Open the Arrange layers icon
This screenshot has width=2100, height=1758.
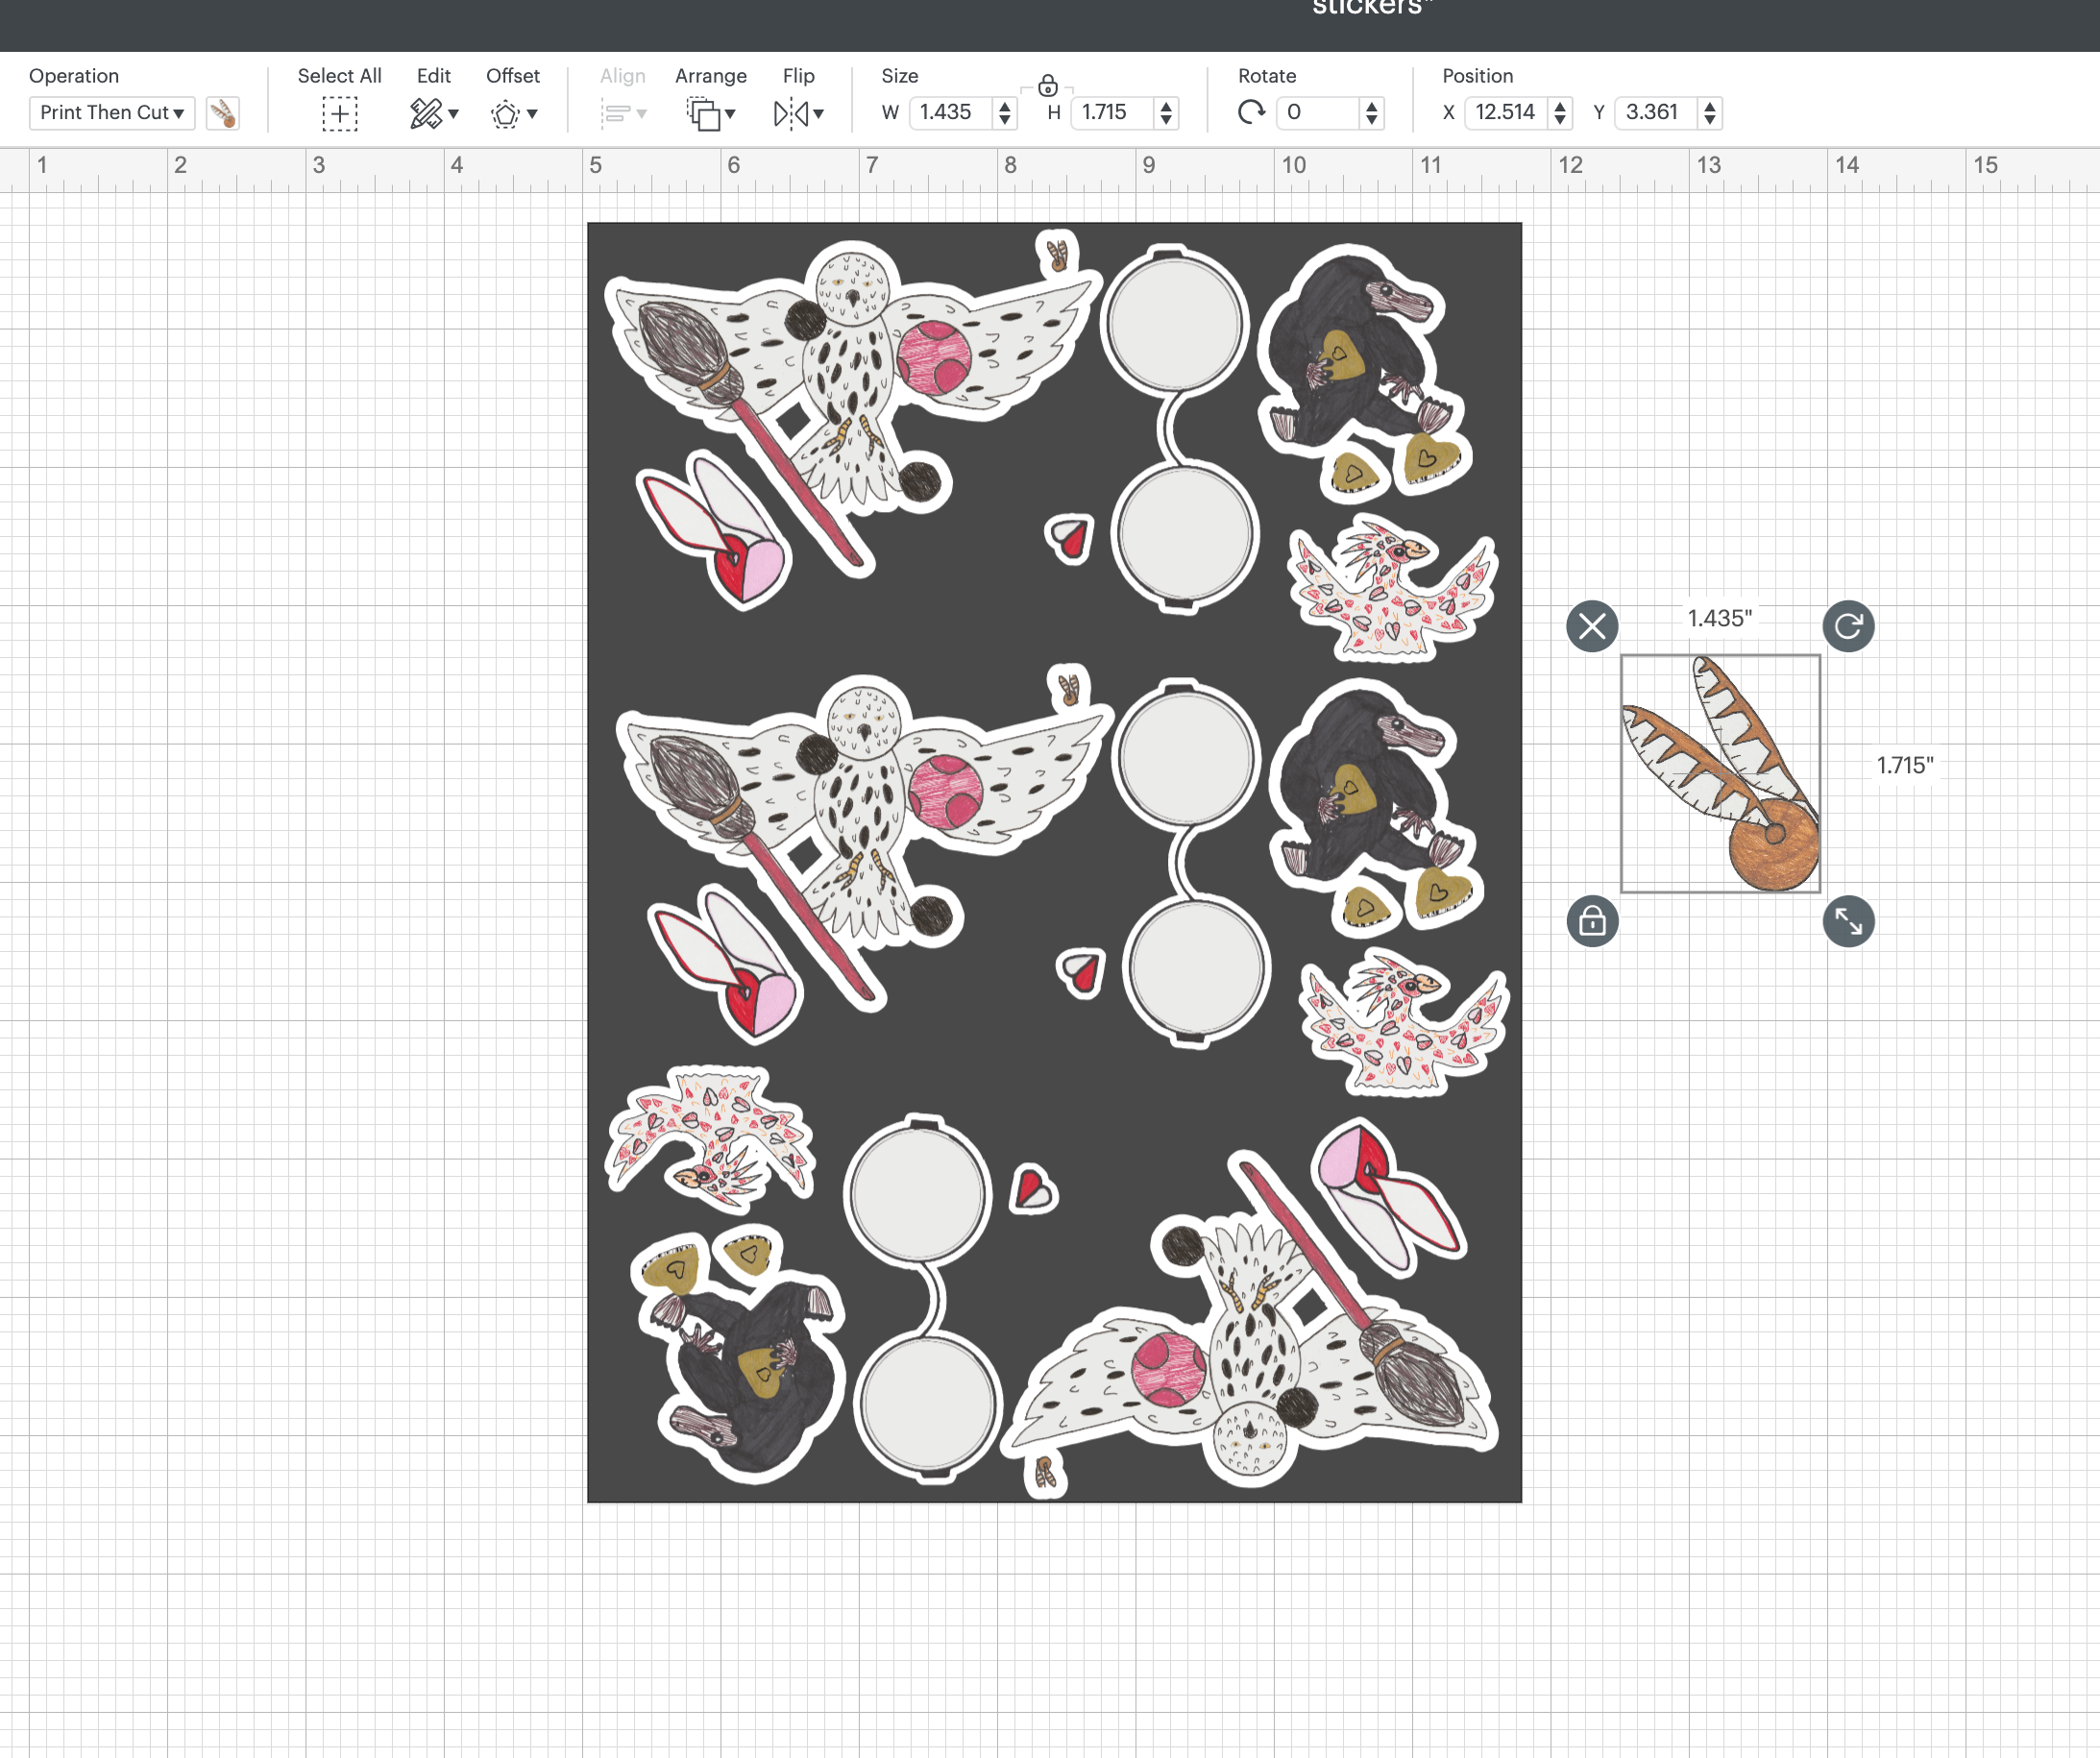point(704,114)
